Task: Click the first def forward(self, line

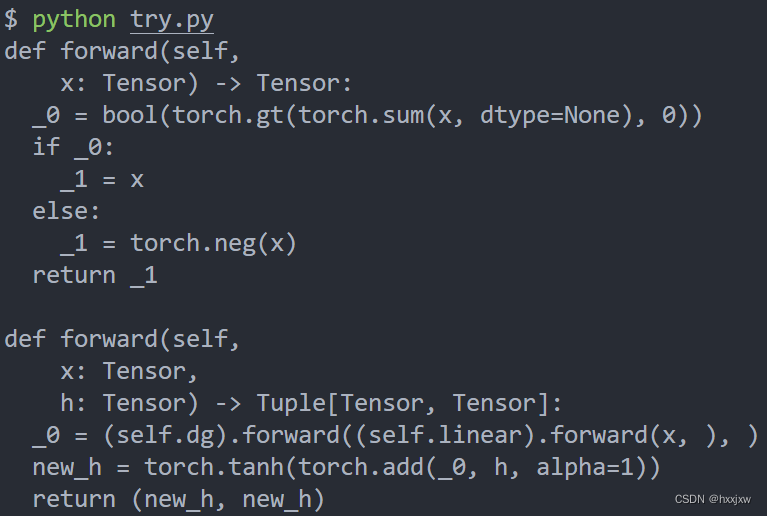Action: (x=122, y=51)
